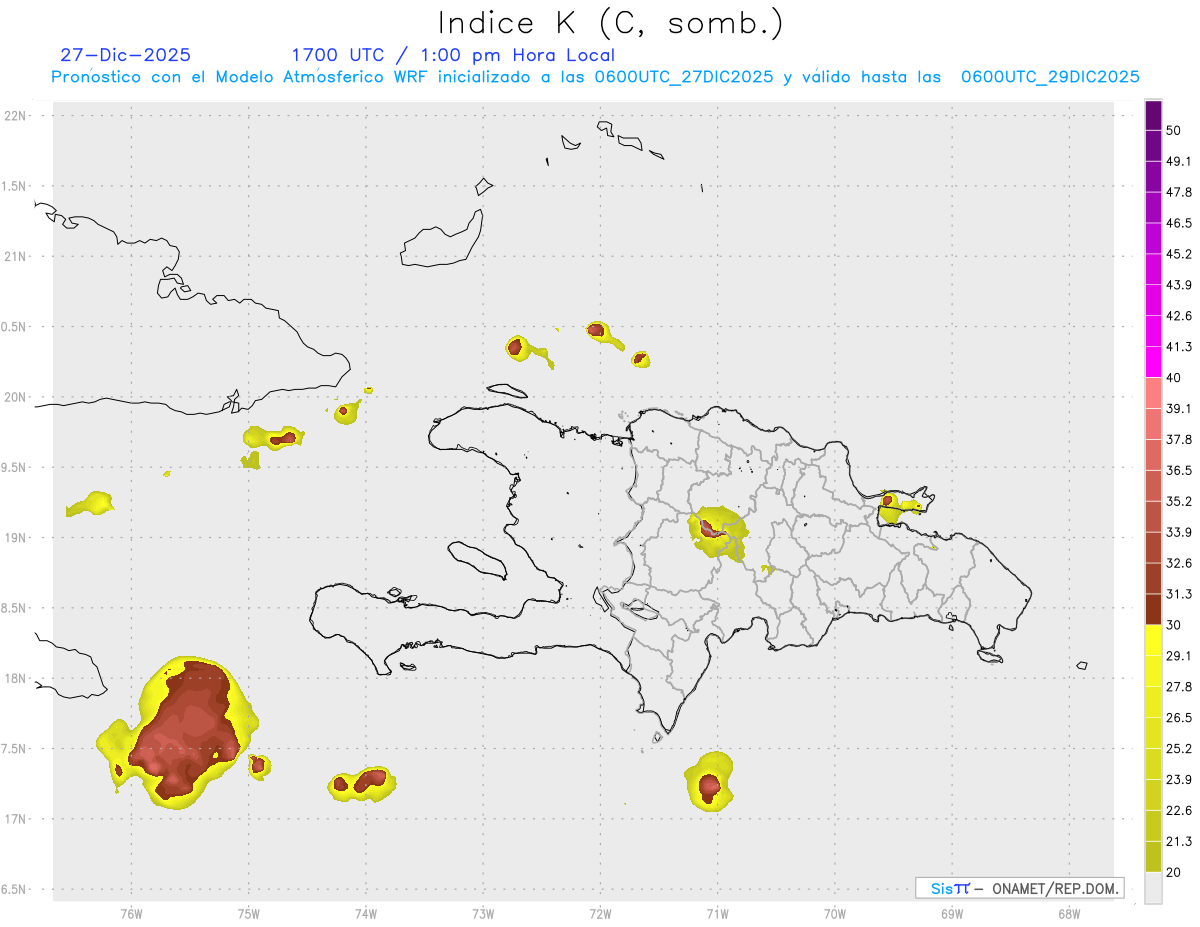
Task: Click the salmon legend band between 39.1 and 40
Action: [x=1153, y=393]
